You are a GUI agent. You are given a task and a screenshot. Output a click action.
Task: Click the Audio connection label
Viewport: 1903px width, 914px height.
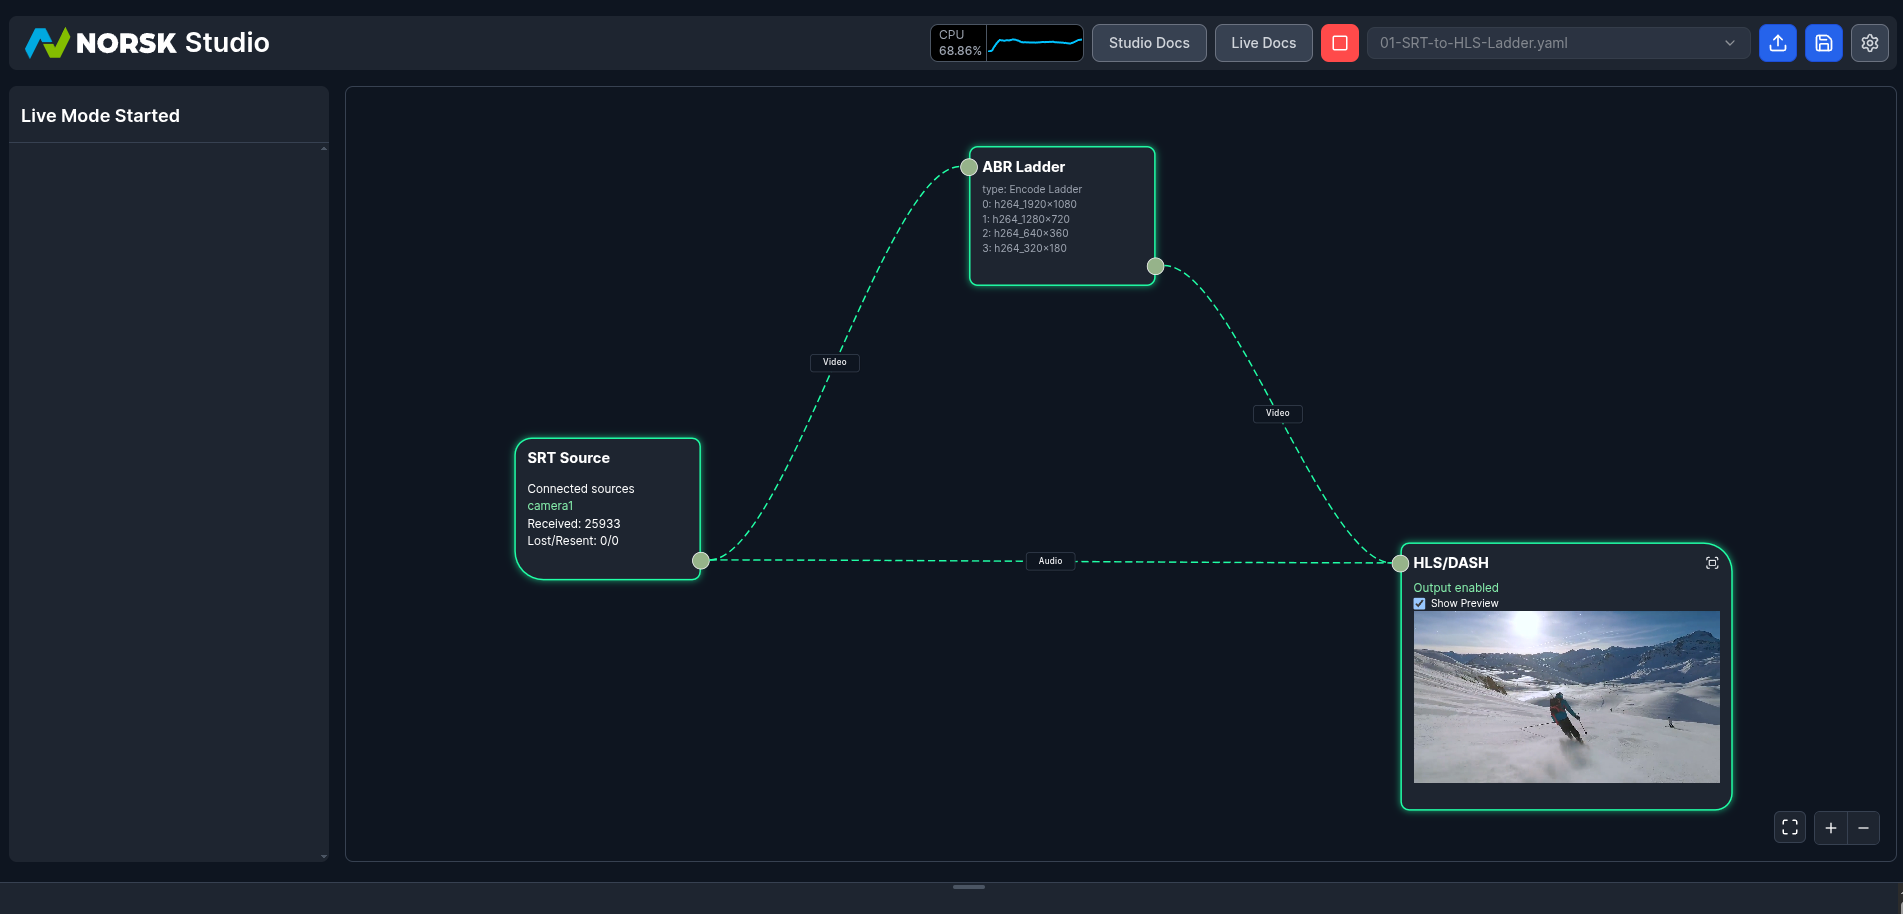click(1050, 561)
